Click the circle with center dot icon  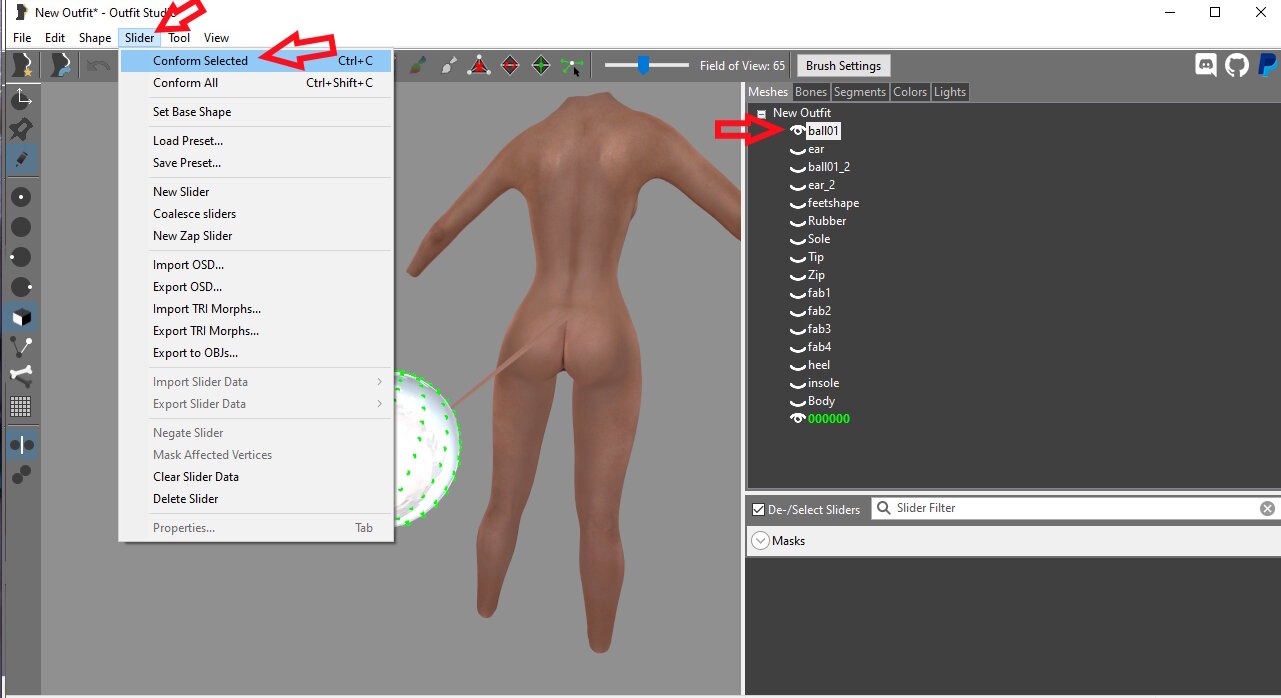coord(21,197)
